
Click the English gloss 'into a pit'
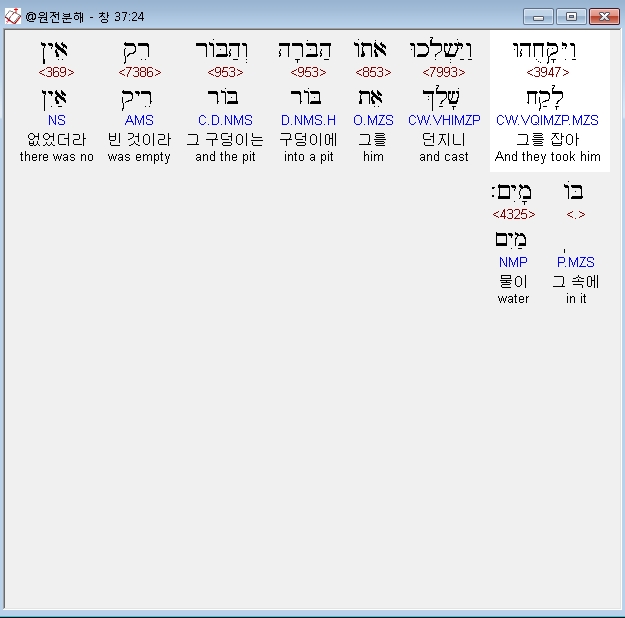point(309,157)
